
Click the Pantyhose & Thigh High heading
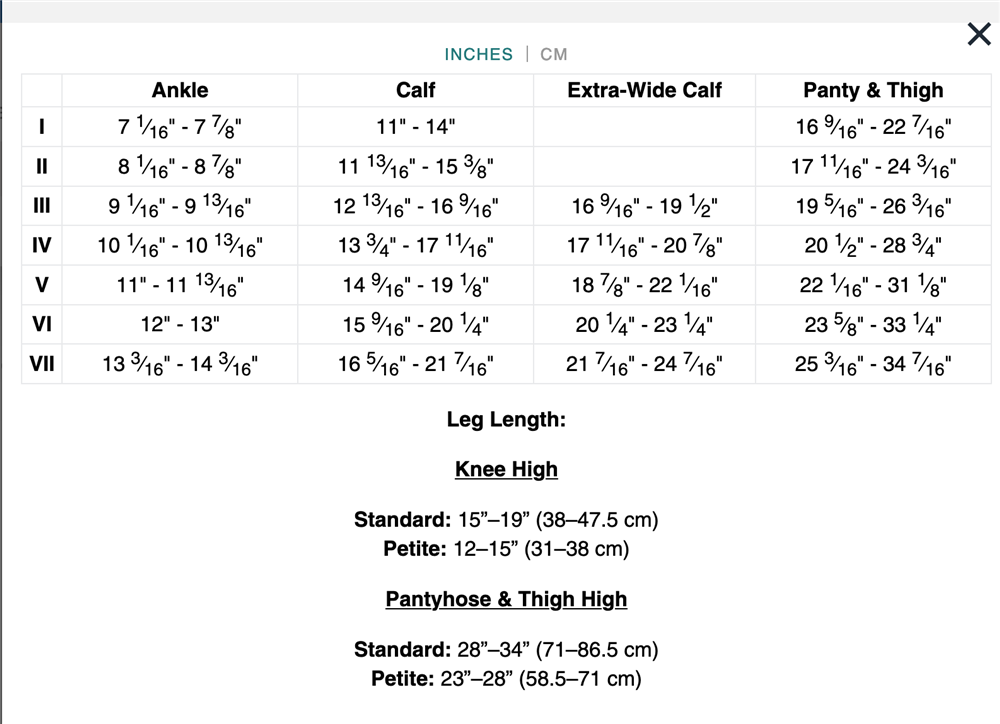tap(506, 599)
